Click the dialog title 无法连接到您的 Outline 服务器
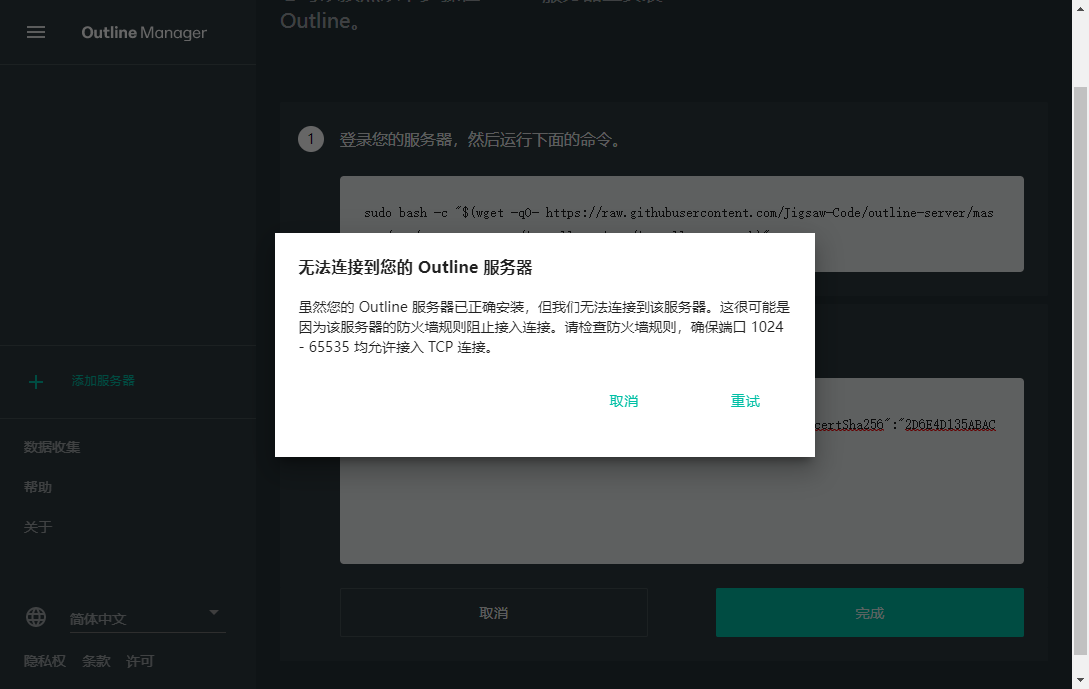 [415, 267]
